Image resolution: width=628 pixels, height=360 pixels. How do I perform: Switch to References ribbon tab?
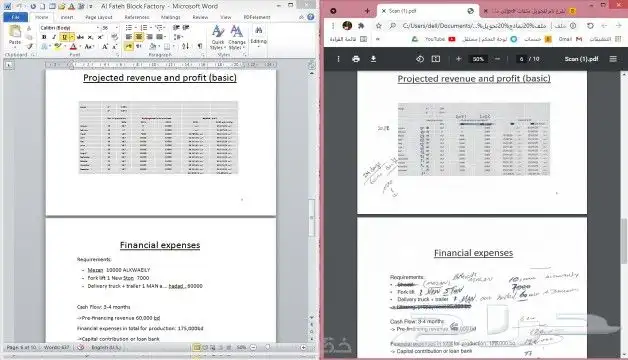[x=137, y=17]
